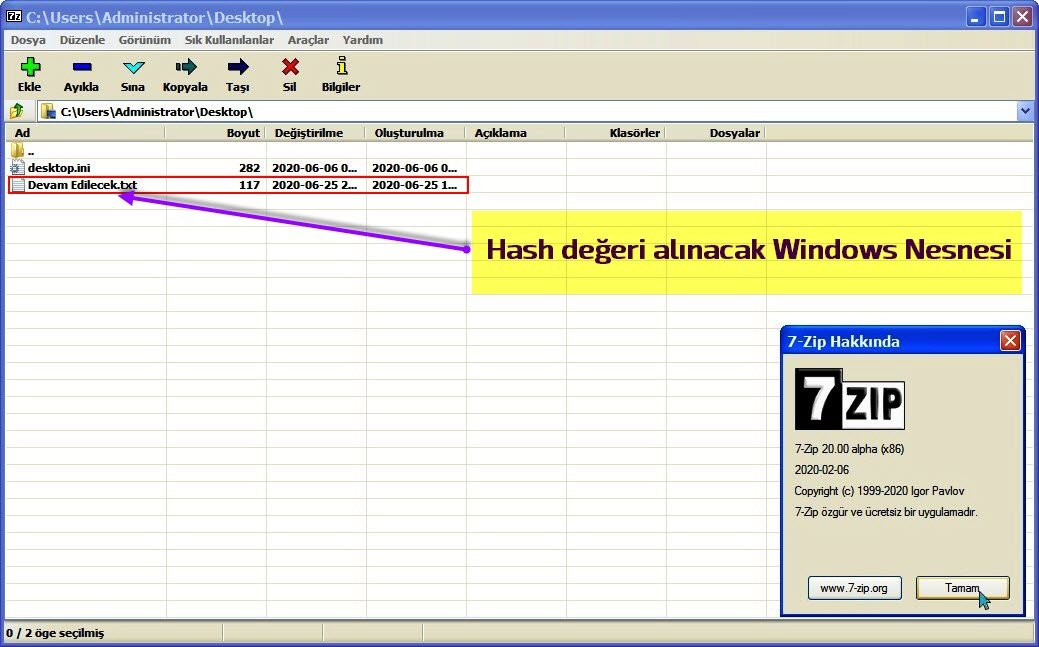The height and width of the screenshot is (647, 1039).
Task: Click the 7-ZIP logo in the about dialog
Action: (x=849, y=399)
